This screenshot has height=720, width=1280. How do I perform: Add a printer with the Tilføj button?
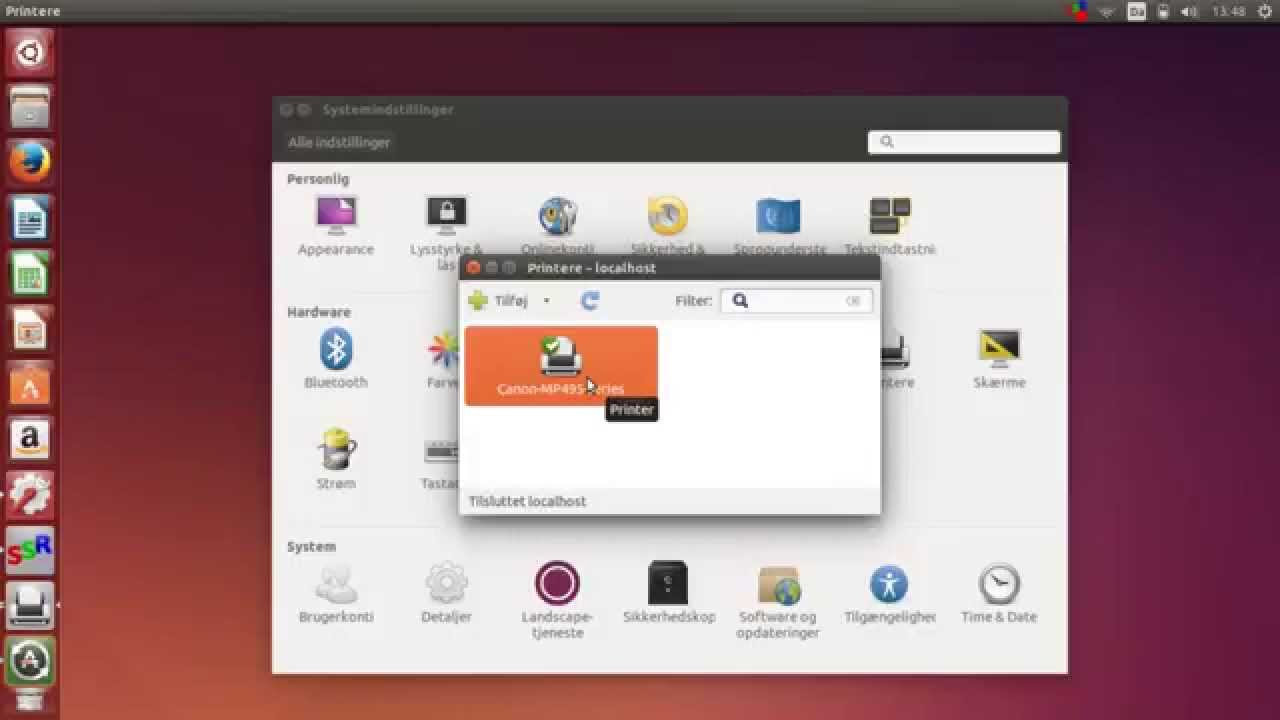coord(497,300)
